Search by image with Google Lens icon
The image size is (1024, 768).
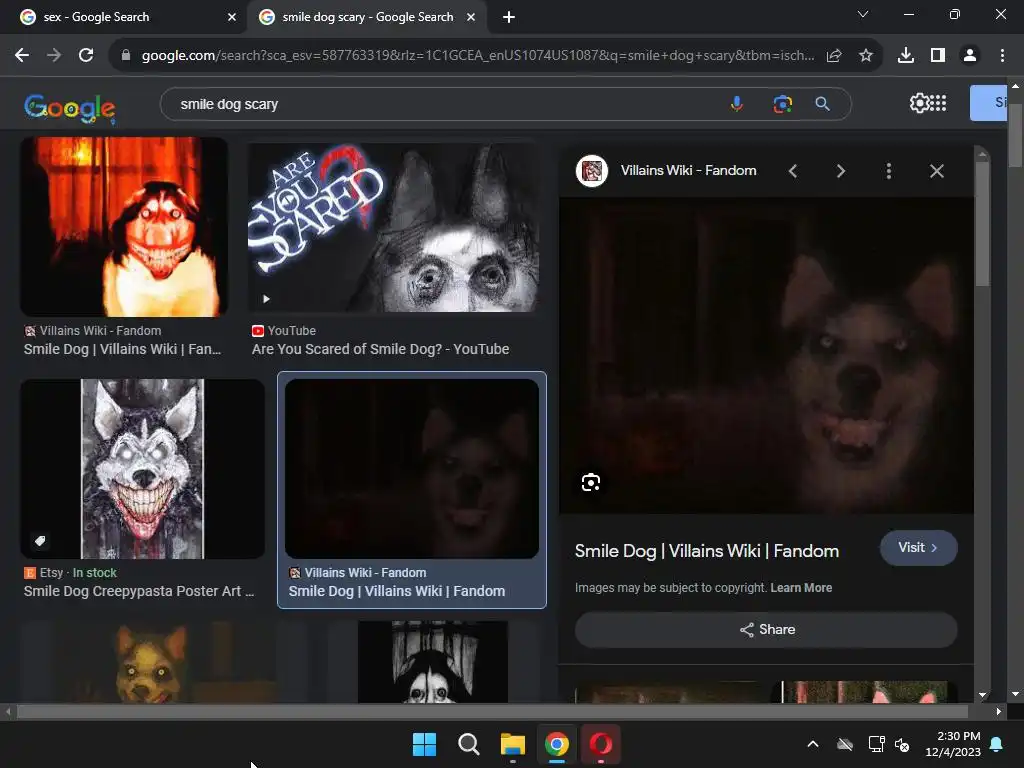(x=782, y=104)
